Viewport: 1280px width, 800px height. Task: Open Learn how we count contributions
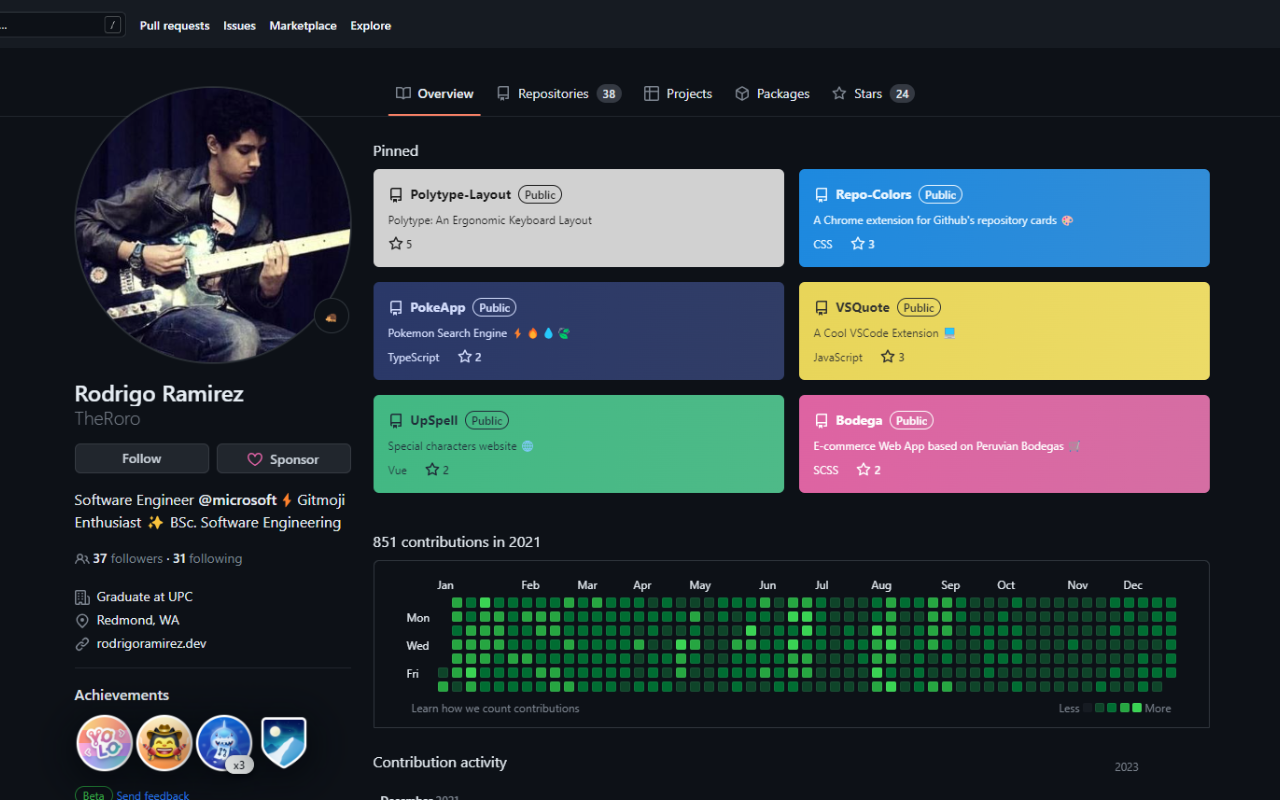[x=495, y=708]
